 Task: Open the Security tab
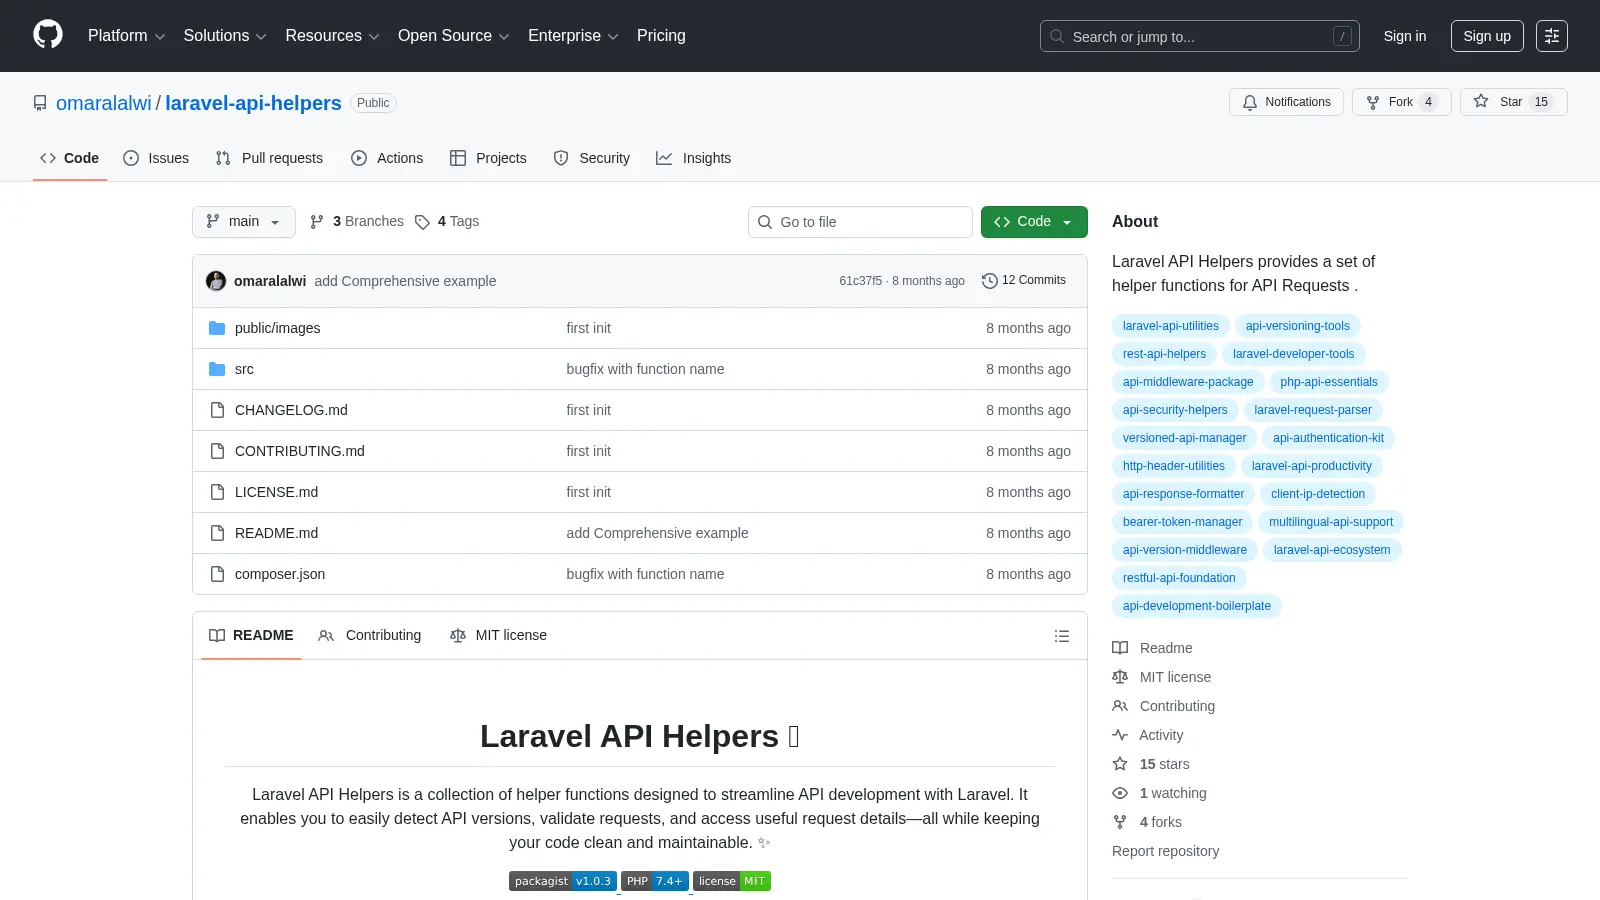[x=592, y=158]
